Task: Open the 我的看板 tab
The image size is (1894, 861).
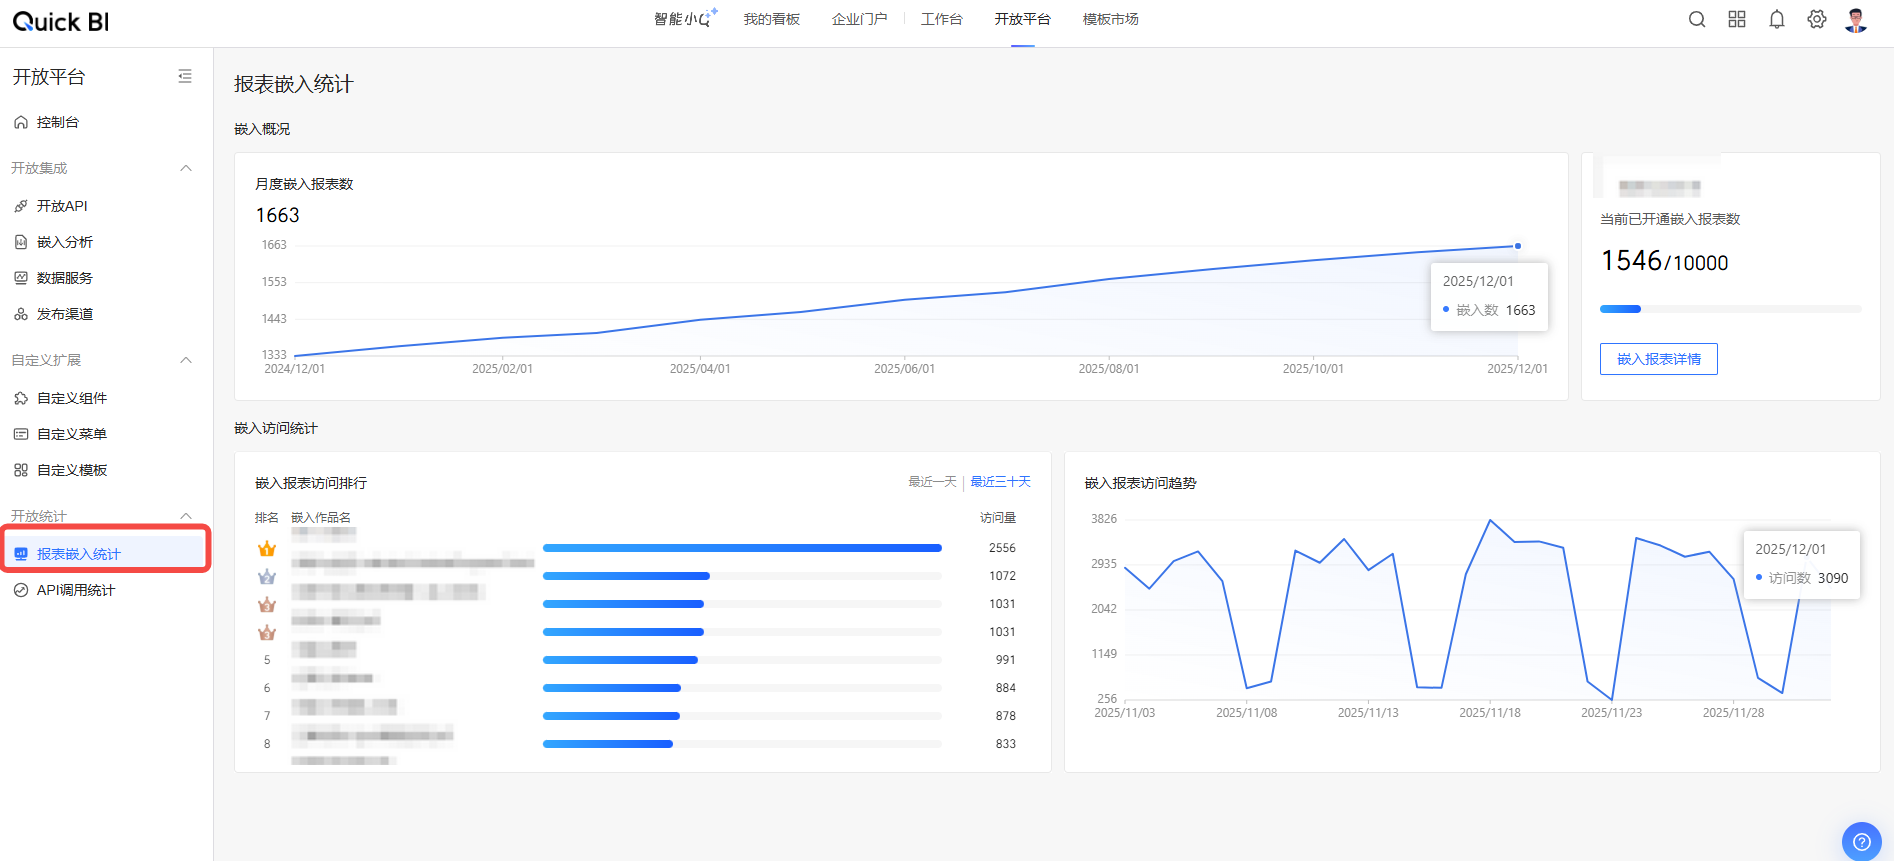Action: tap(772, 19)
